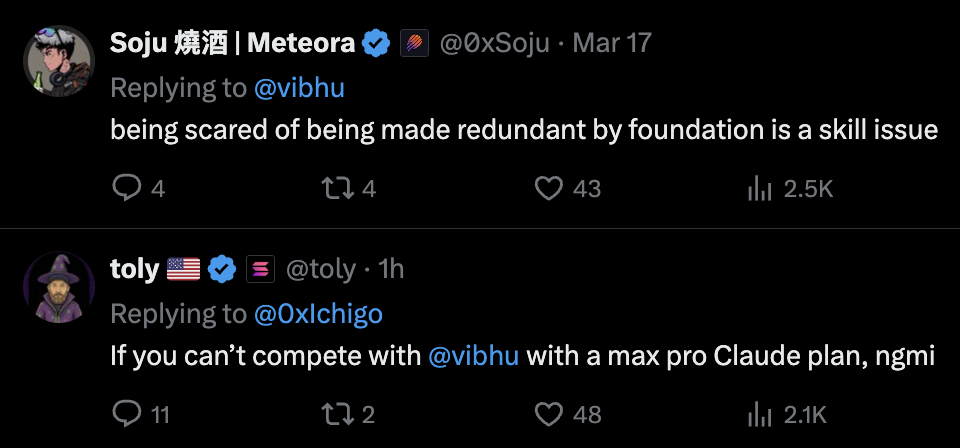Open @vibhu link in Replying to line
960x448 pixels.
point(299,87)
